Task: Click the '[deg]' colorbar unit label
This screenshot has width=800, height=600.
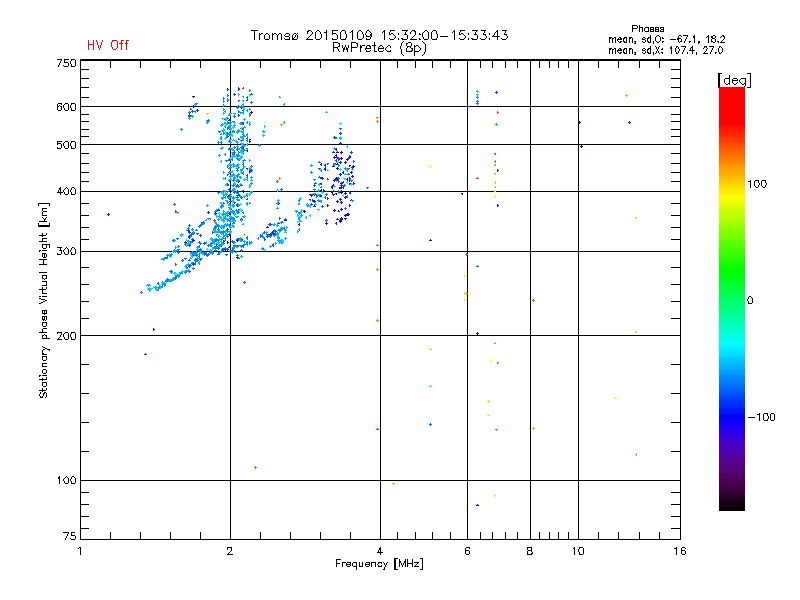Action: pyautogui.click(x=734, y=80)
